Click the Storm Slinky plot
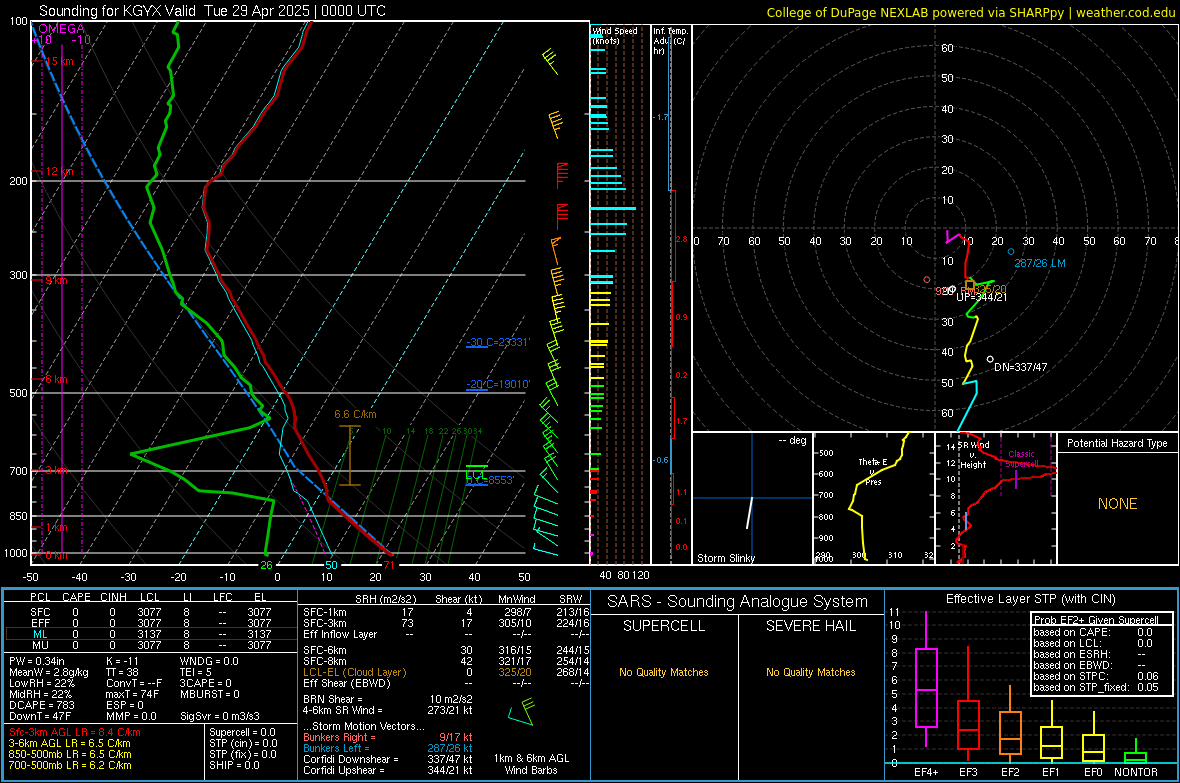Image resolution: width=1180 pixels, height=783 pixels. 752,498
